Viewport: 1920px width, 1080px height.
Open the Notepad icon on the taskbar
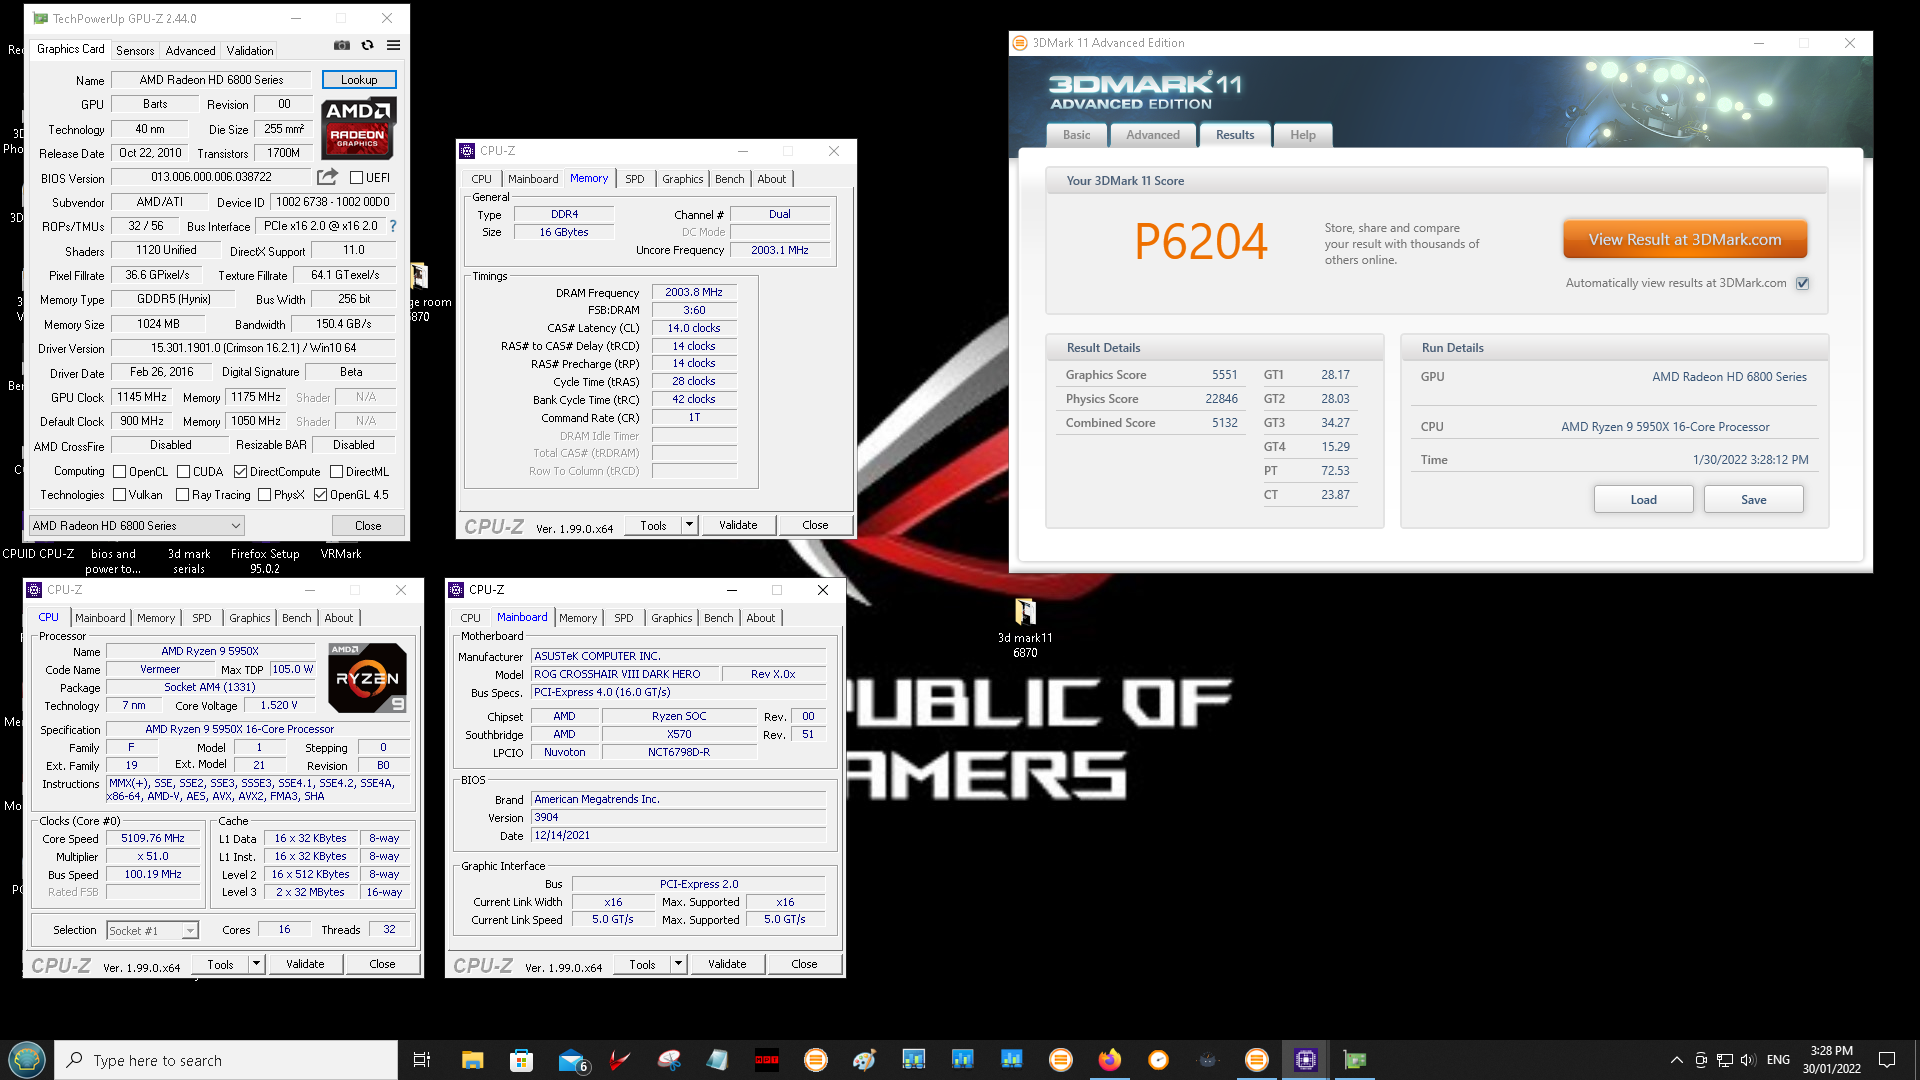pos(718,1060)
